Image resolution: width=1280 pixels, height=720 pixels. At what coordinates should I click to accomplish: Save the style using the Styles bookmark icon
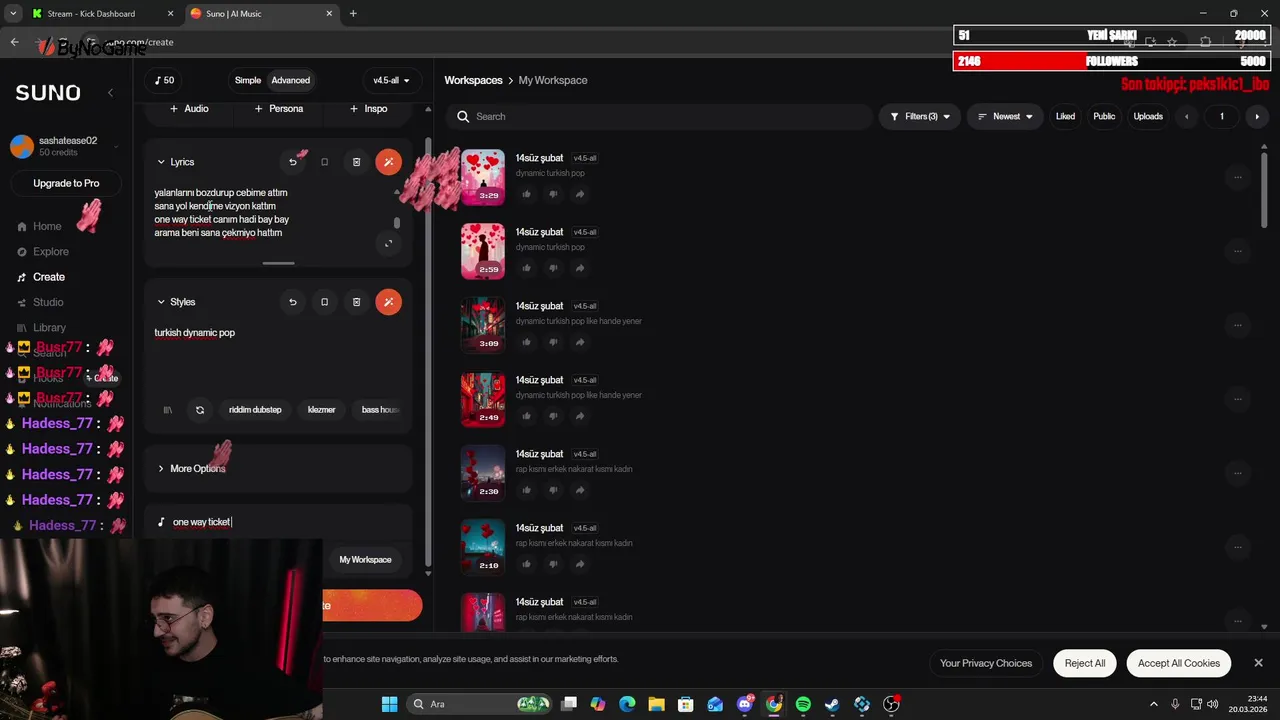pyautogui.click(x=324, y=302)
